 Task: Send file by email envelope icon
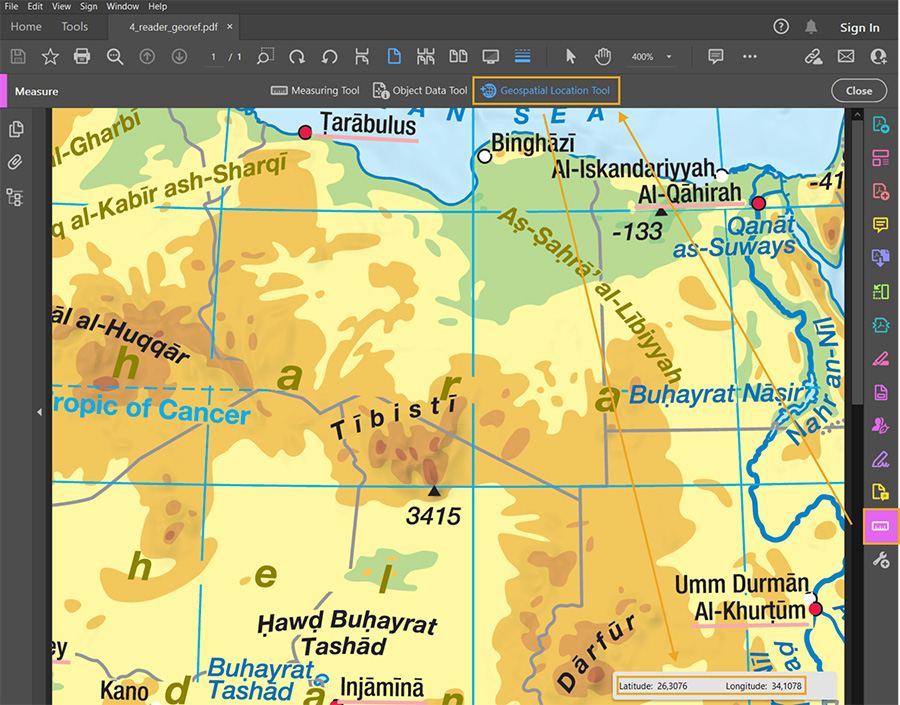[x=845, y=56]
